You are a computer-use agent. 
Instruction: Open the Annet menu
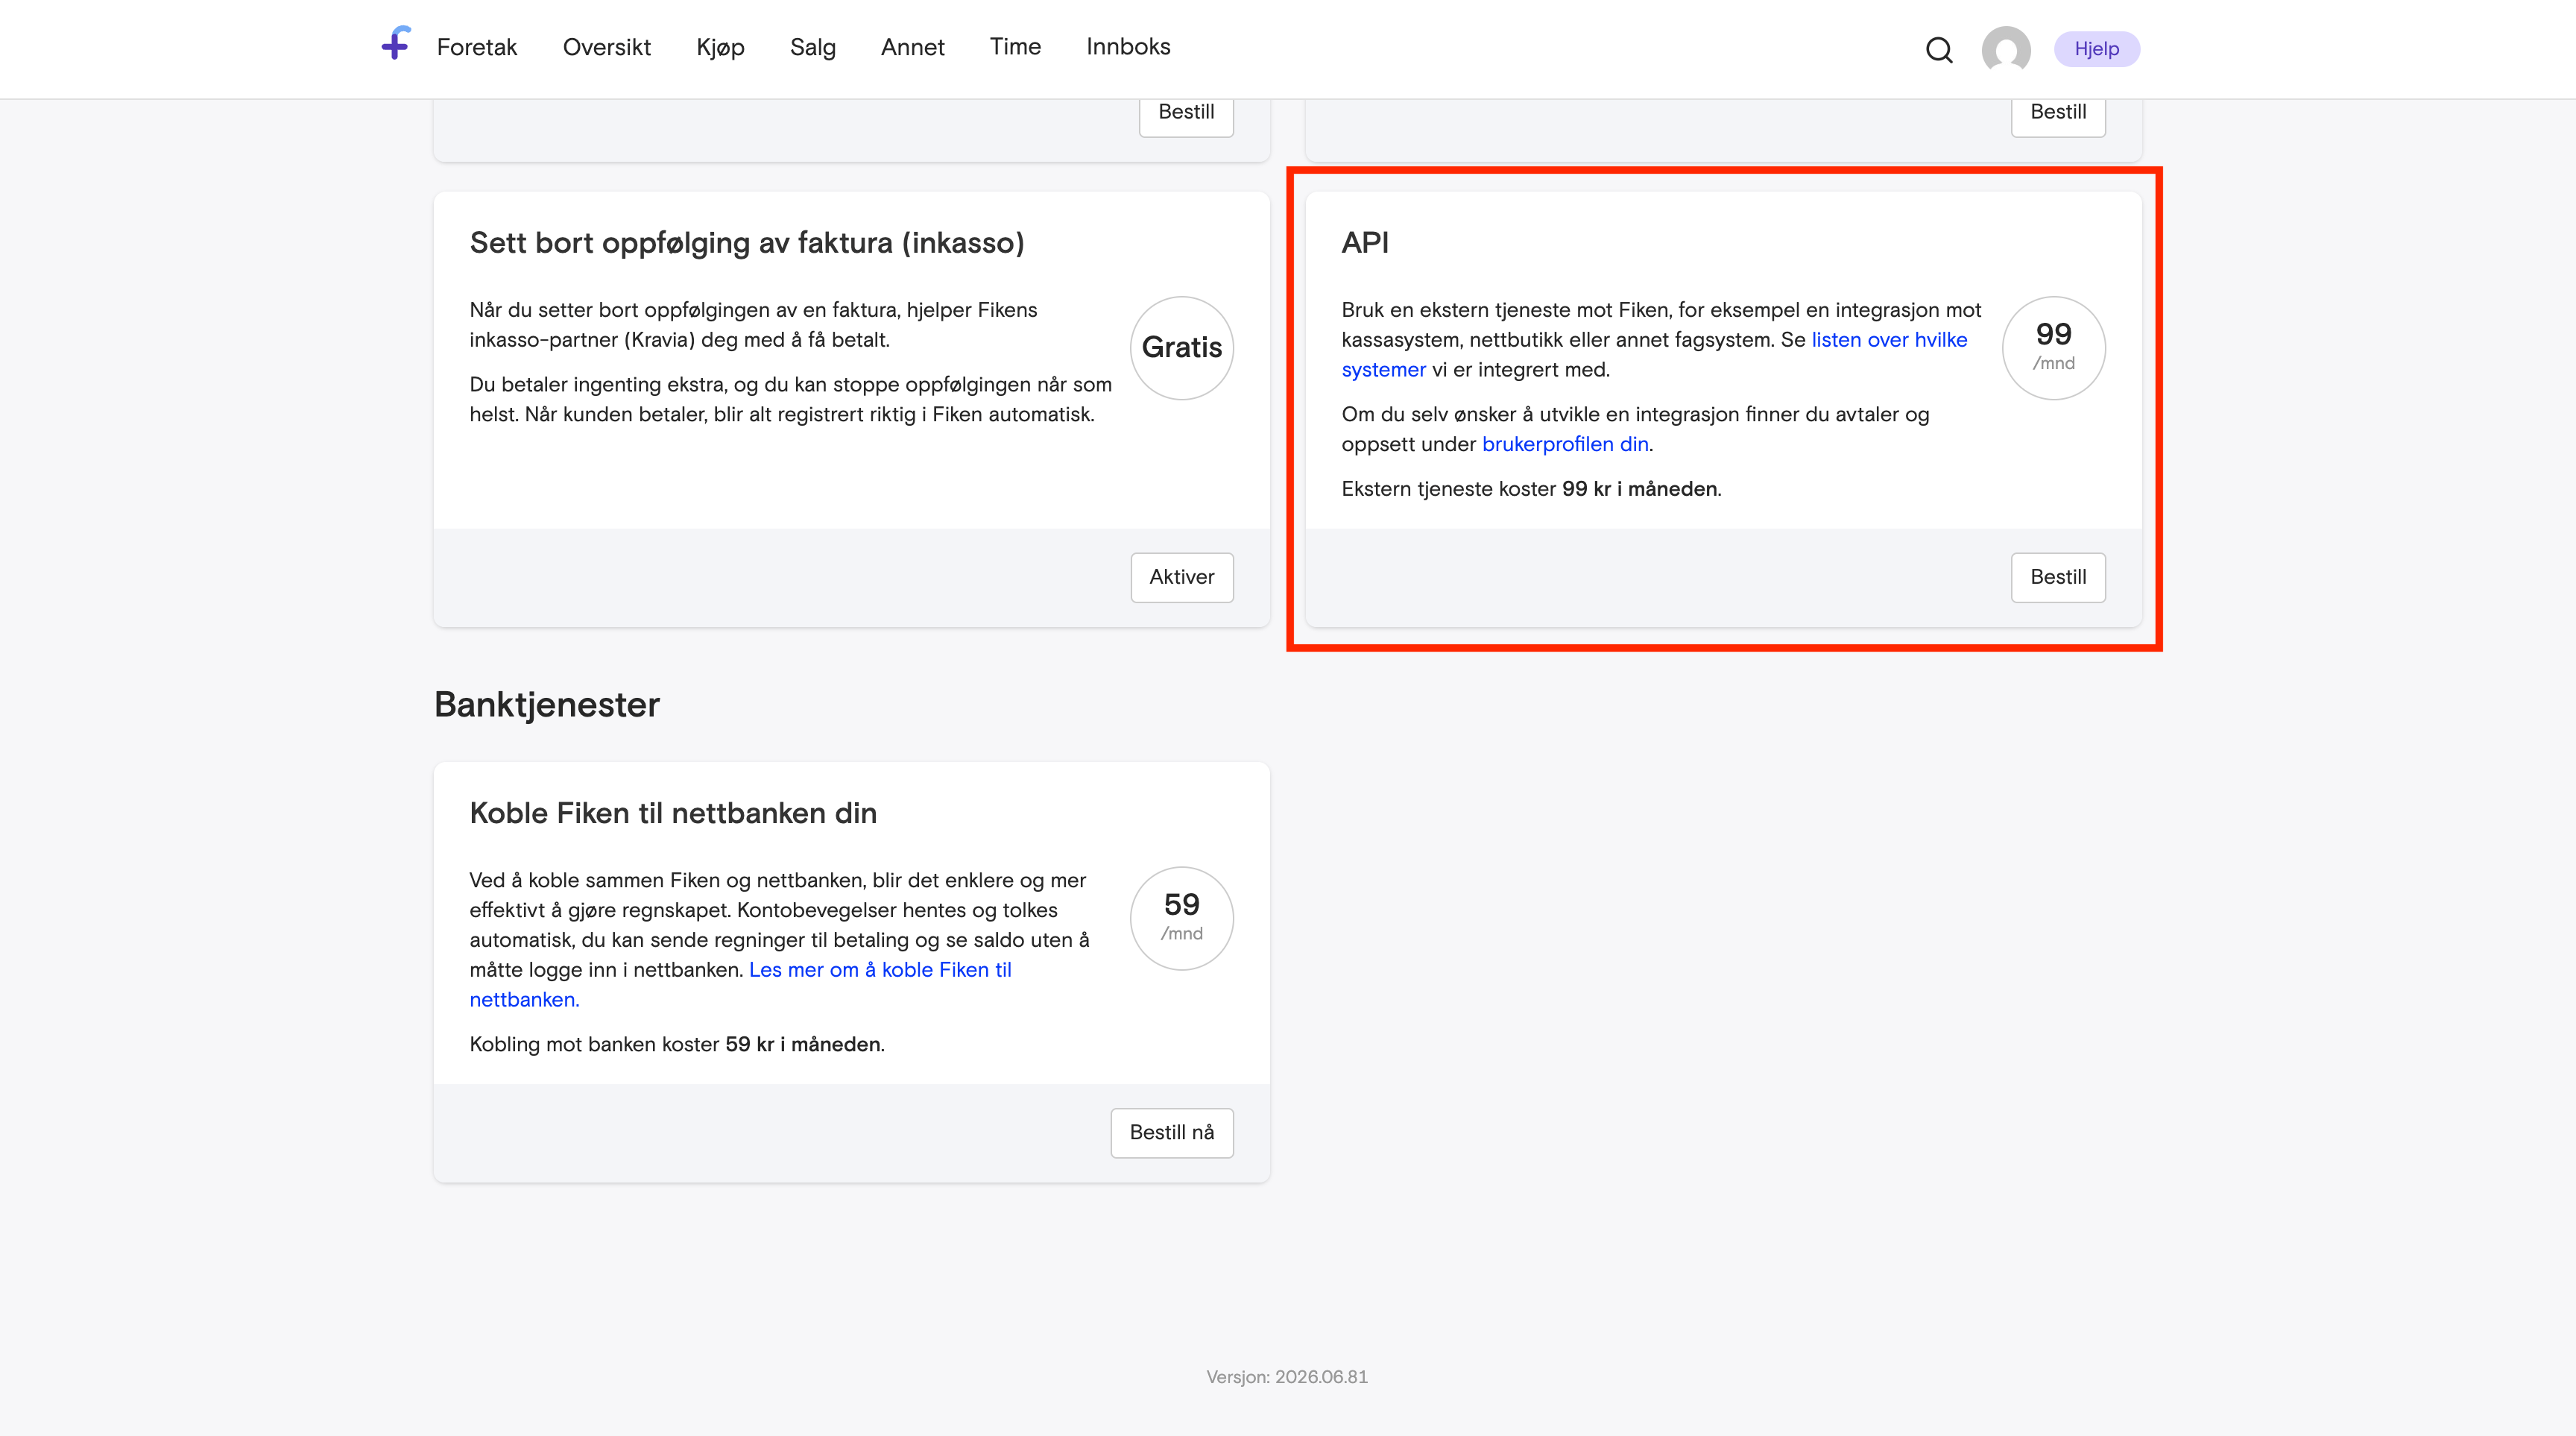pyautogui.click(x=913, y=47)
